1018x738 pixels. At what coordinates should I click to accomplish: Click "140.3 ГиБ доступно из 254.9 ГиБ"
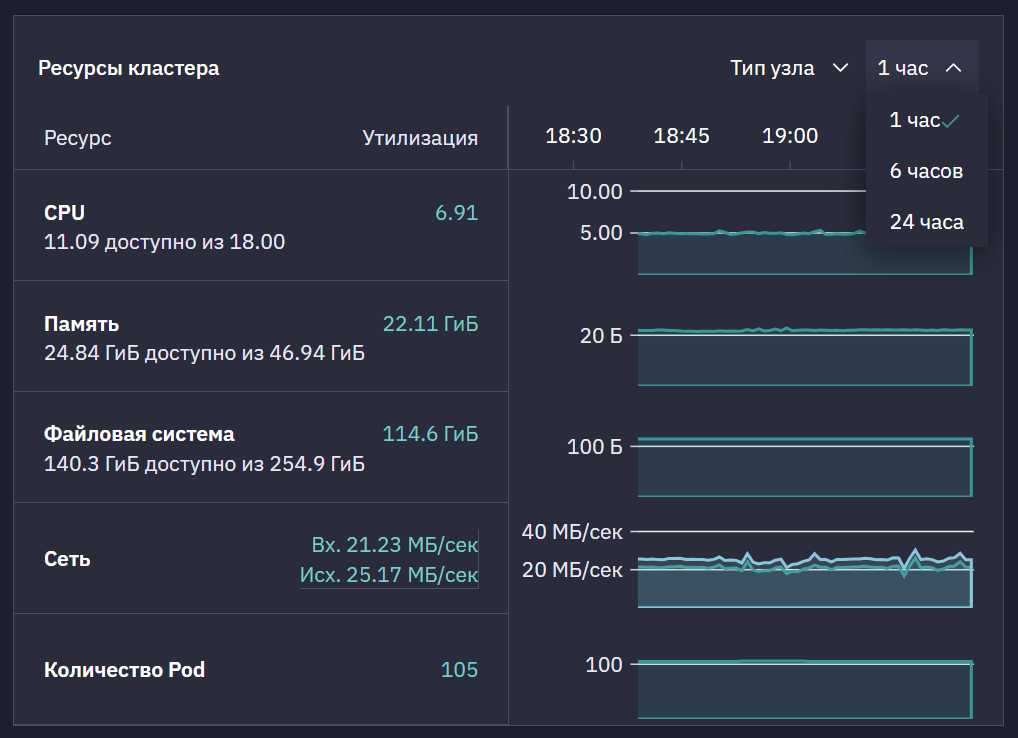pos(205,464)
